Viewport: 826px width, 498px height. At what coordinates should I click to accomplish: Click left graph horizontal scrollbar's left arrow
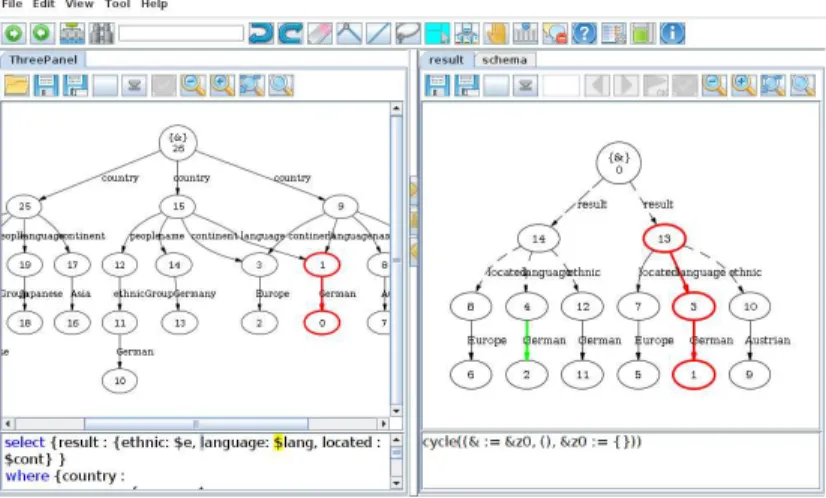(x=8, y=423)
